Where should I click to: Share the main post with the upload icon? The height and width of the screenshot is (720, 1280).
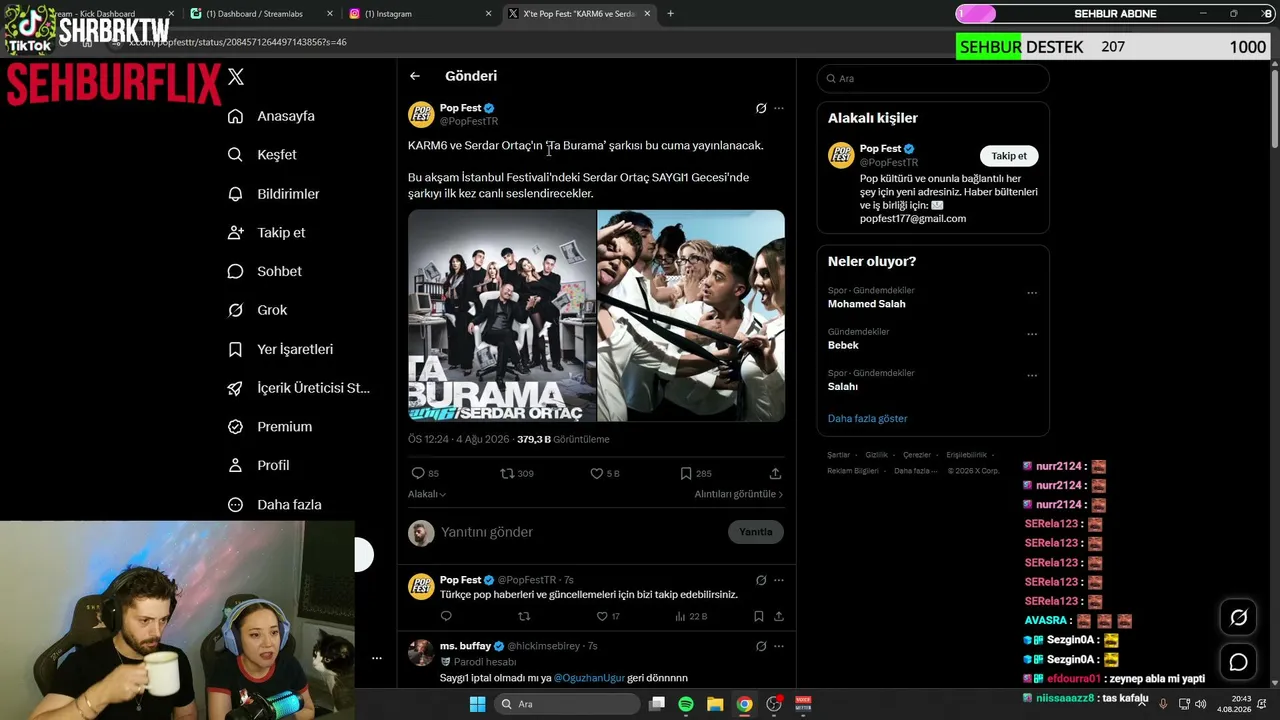(x=775, y=473)
